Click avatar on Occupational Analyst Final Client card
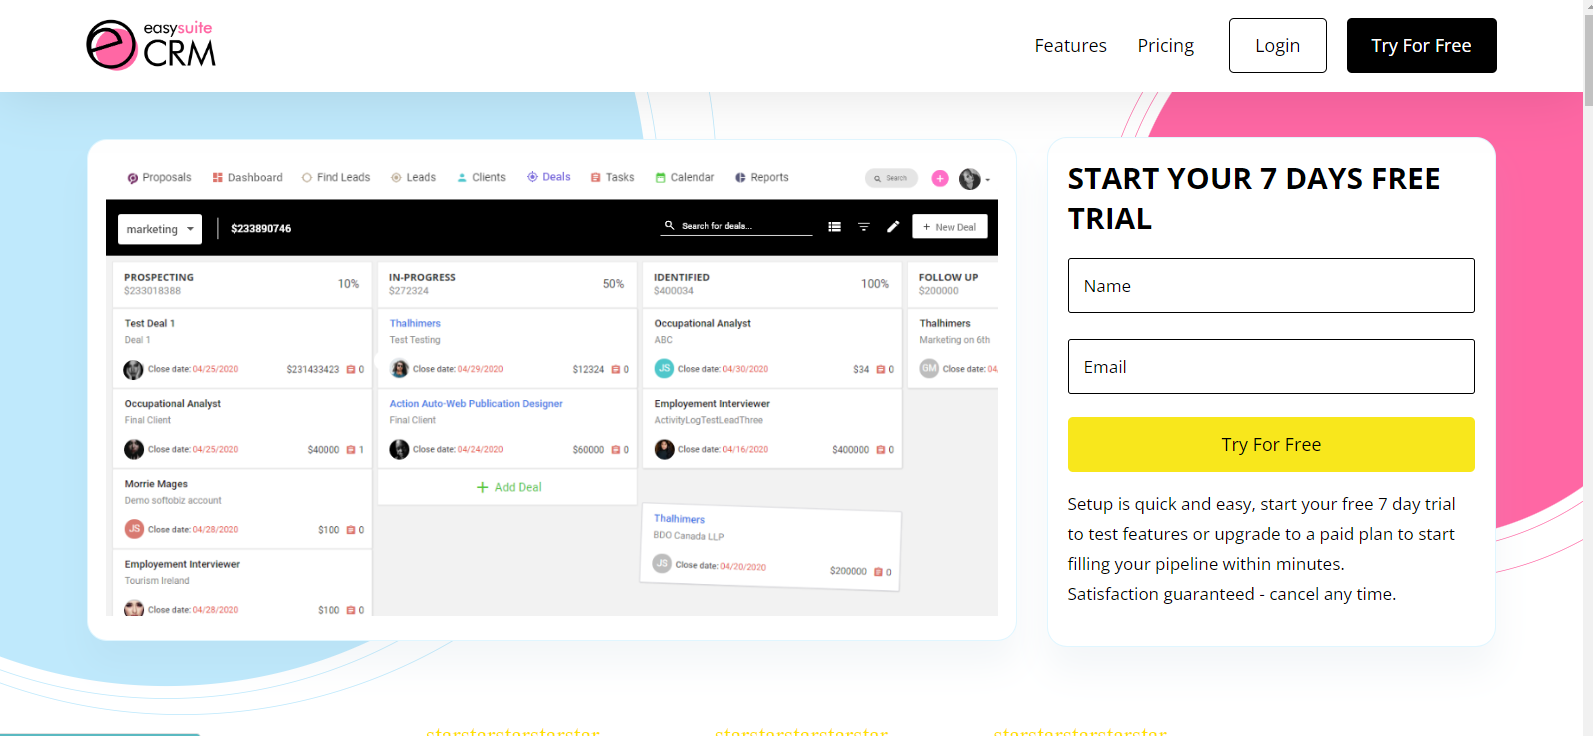Viewport: 1593px width, 736px height. 133,450
